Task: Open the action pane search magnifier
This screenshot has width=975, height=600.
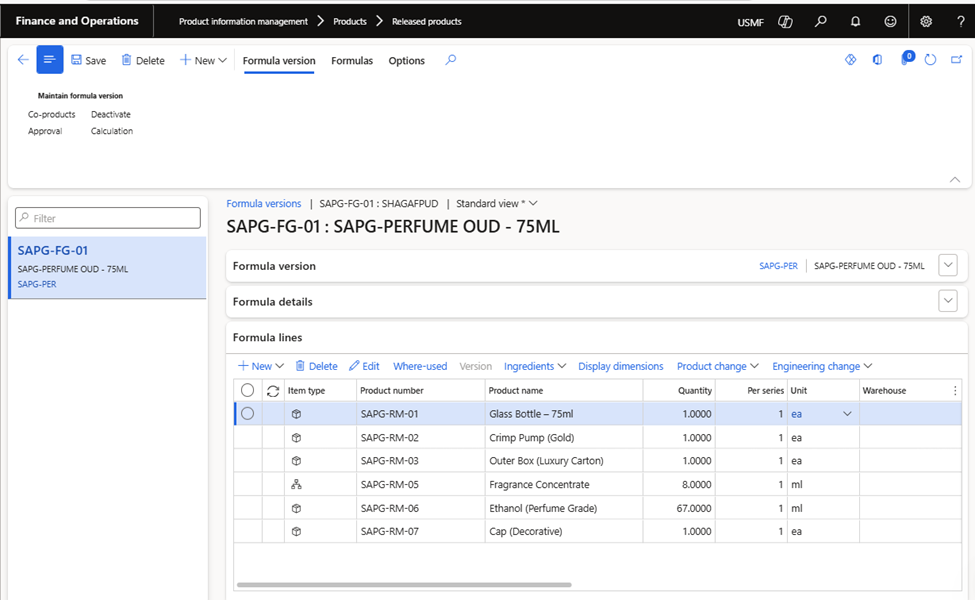Action: [x=451, y=60]
